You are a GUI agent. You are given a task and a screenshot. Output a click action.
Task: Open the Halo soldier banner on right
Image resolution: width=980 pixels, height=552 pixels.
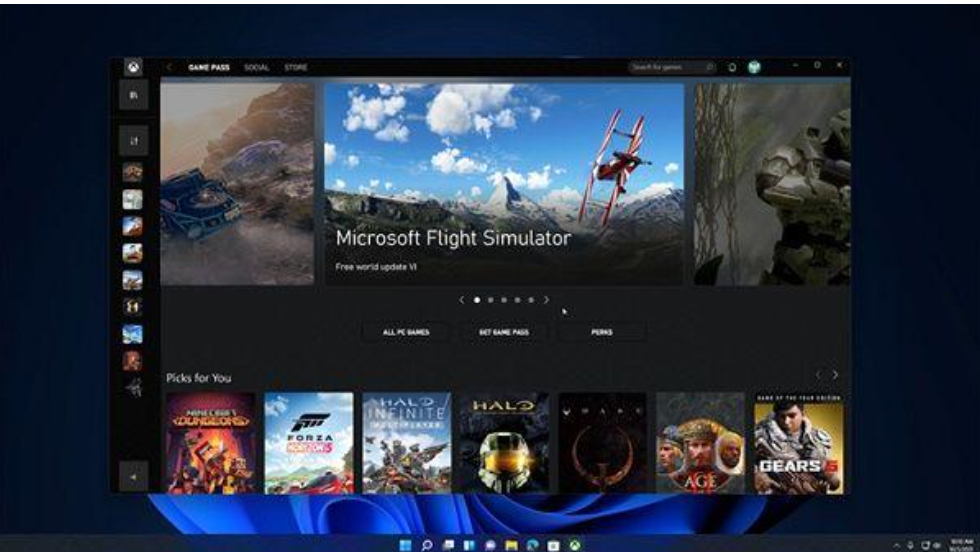coord(772,184)
